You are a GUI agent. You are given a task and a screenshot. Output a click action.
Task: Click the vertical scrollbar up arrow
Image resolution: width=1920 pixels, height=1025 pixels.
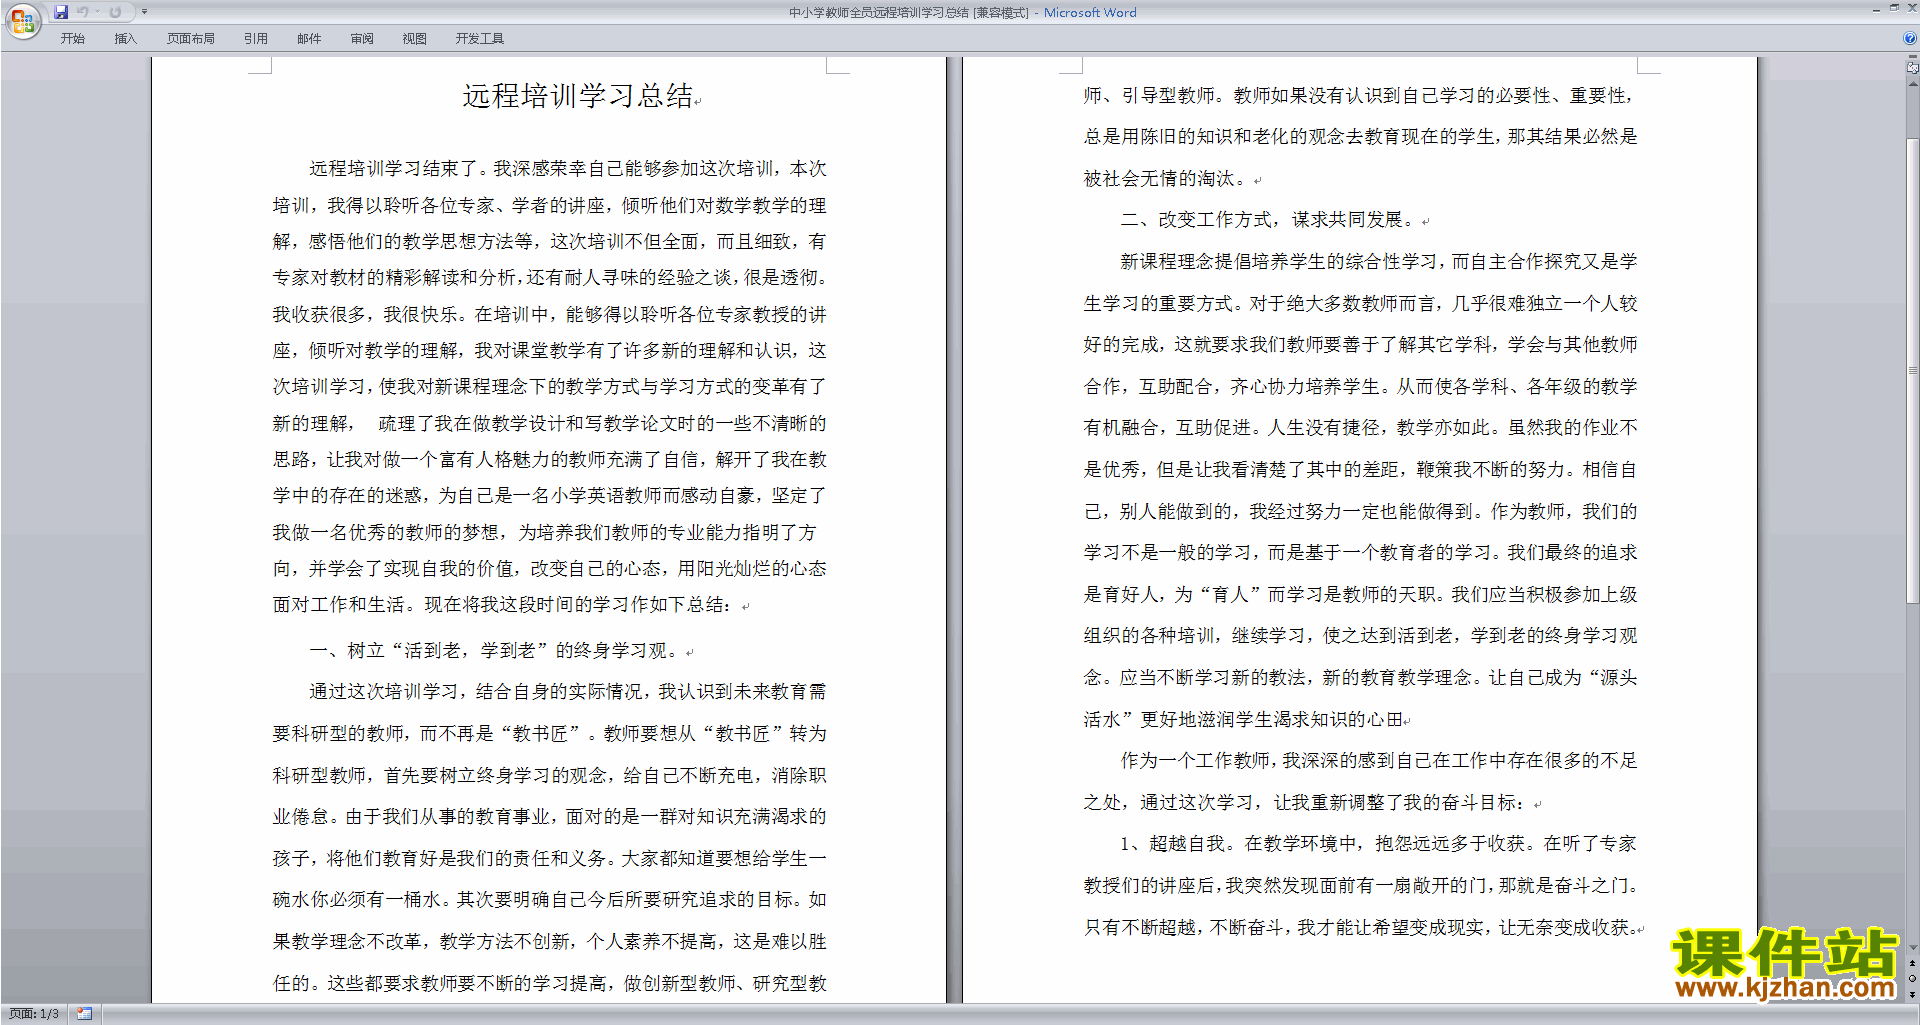point(1913,84)
